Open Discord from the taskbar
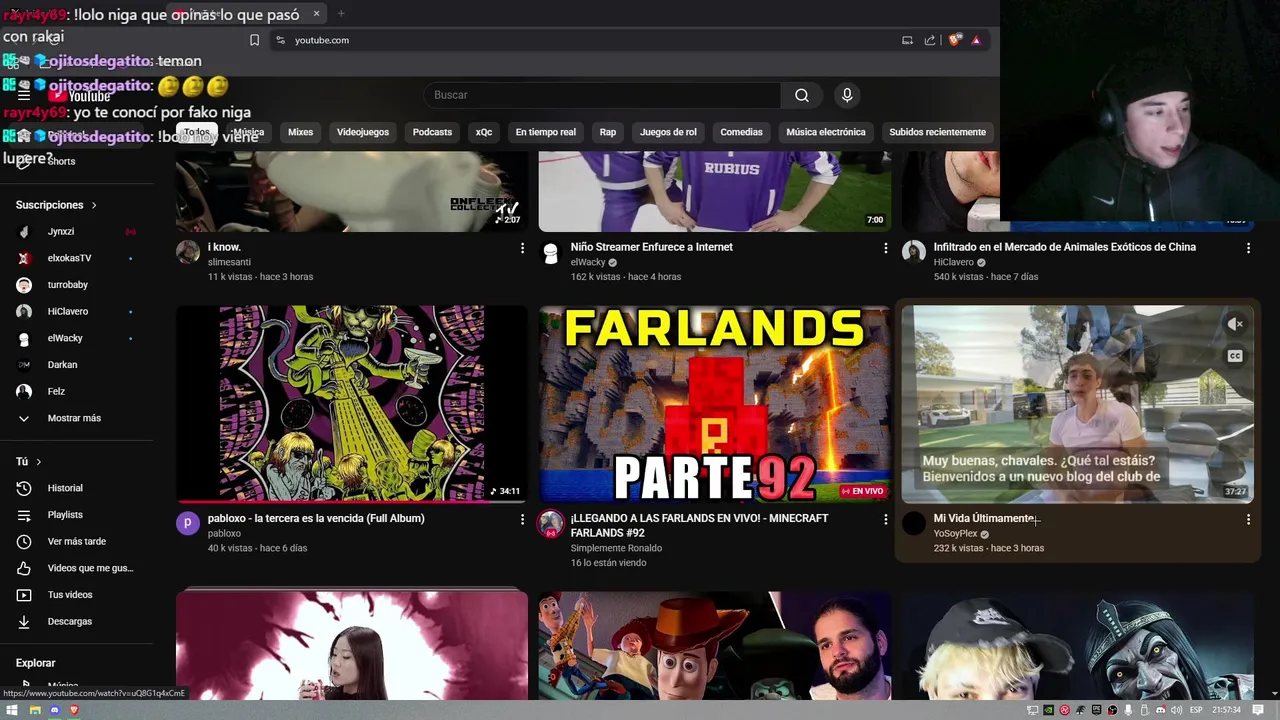 pyautogui.click(x=55, y=710)
